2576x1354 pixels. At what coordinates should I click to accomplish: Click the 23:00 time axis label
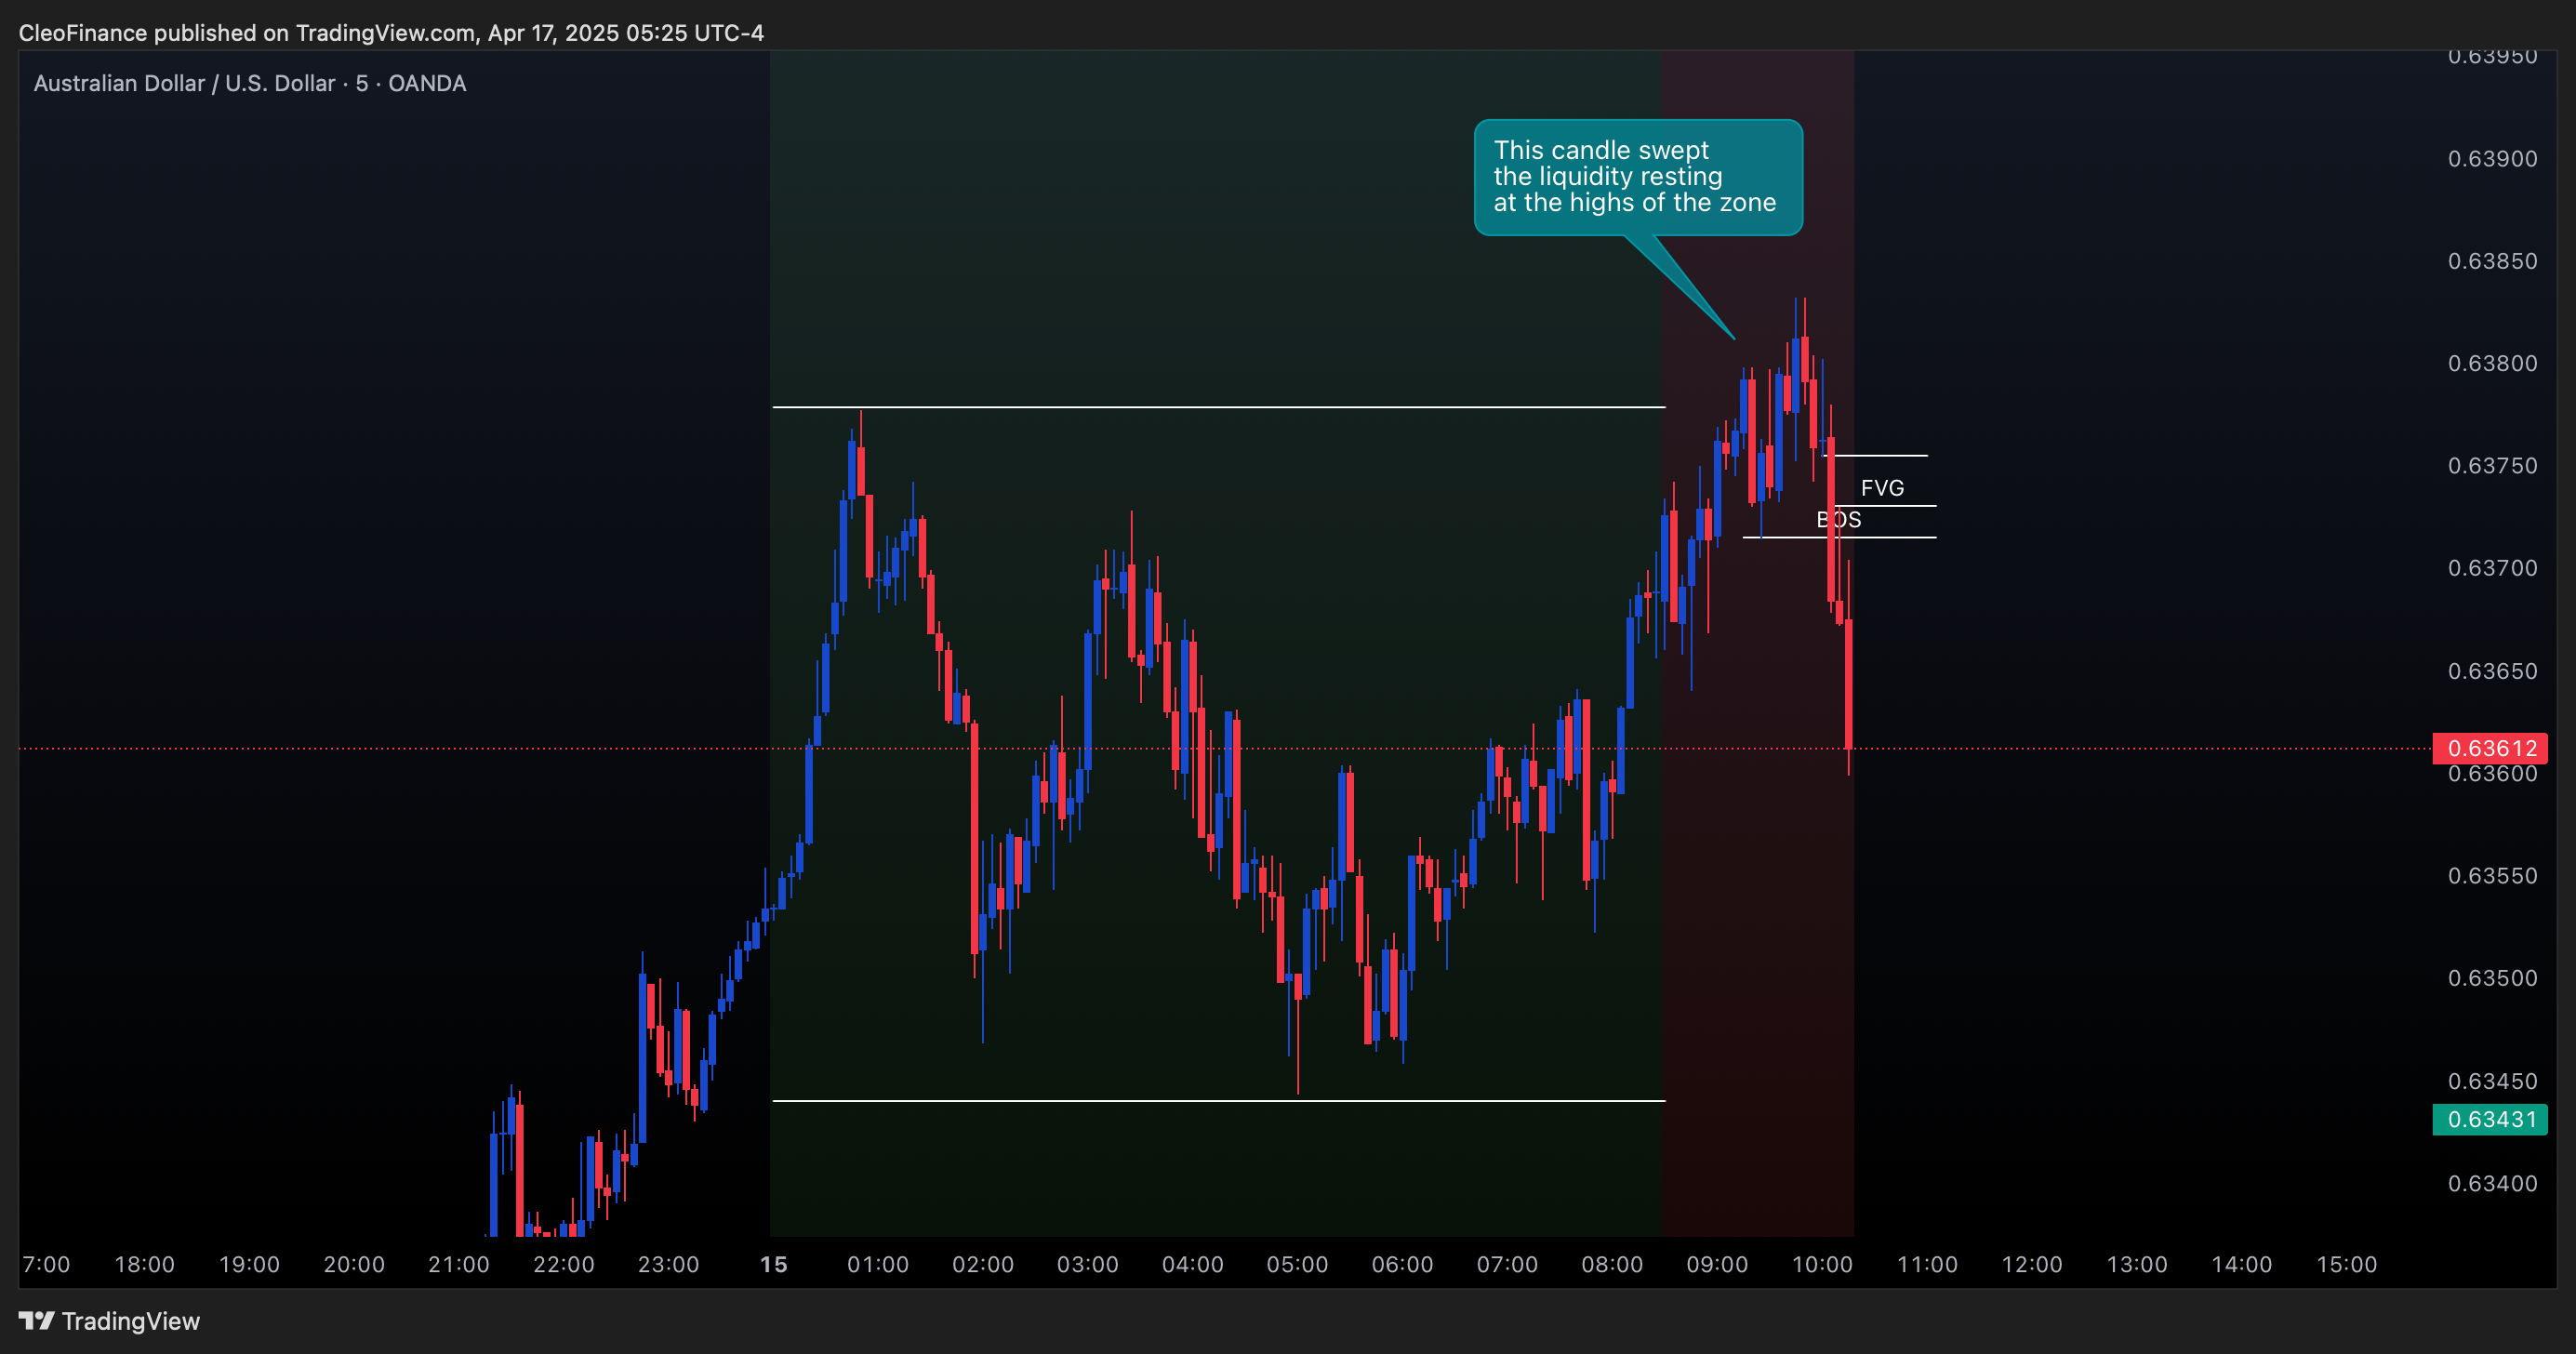(x=669, y=1264)
